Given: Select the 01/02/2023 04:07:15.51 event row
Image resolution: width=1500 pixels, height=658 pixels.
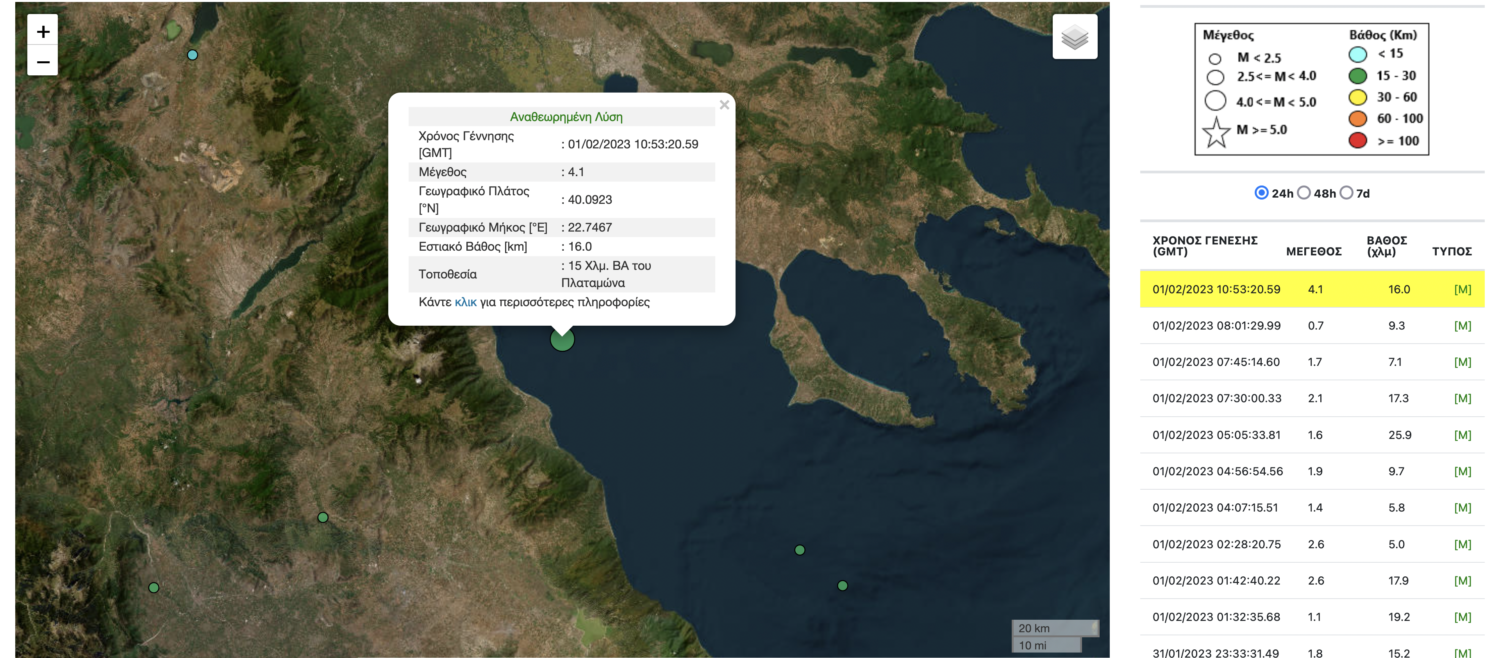Looking at the screenshot, I should 1312,508.
